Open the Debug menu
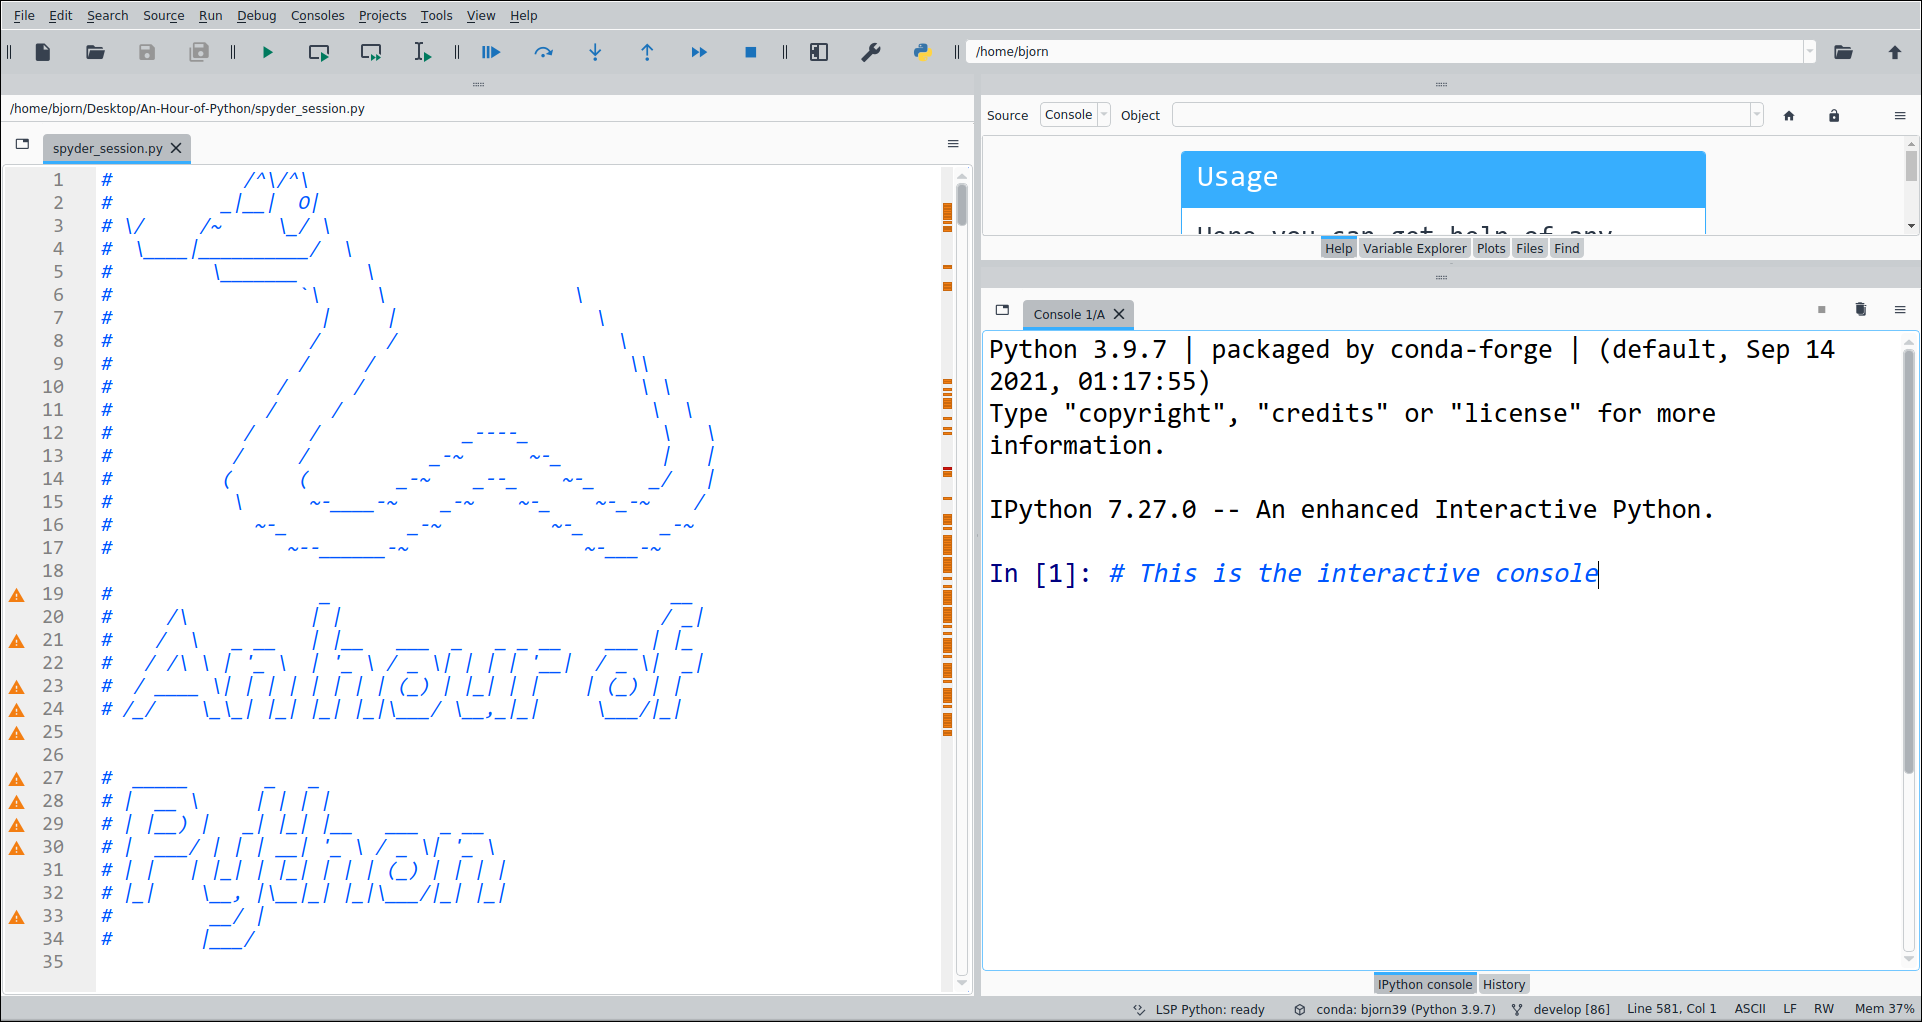The image size is (1922, 1022). [256, 15]
